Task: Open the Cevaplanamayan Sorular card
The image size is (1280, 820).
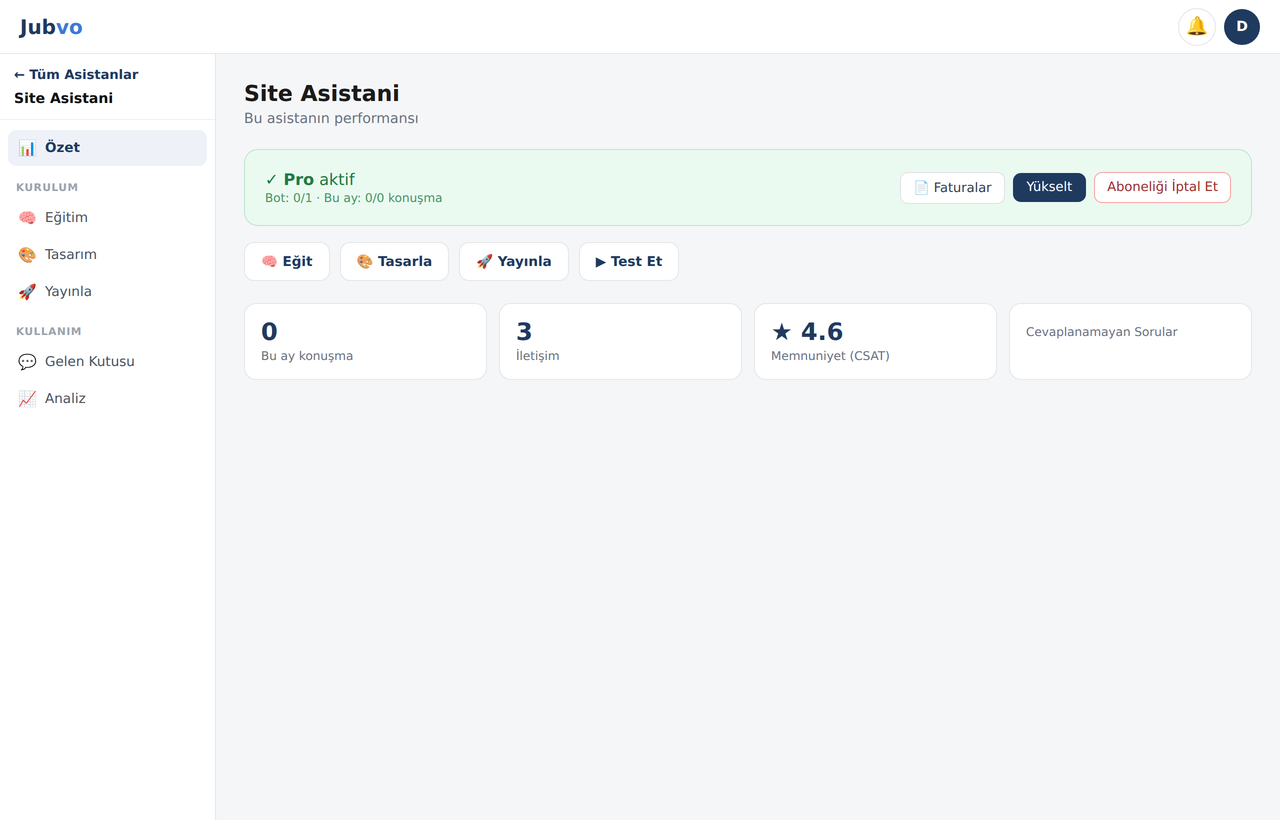Action: (x=1130, y=342)
